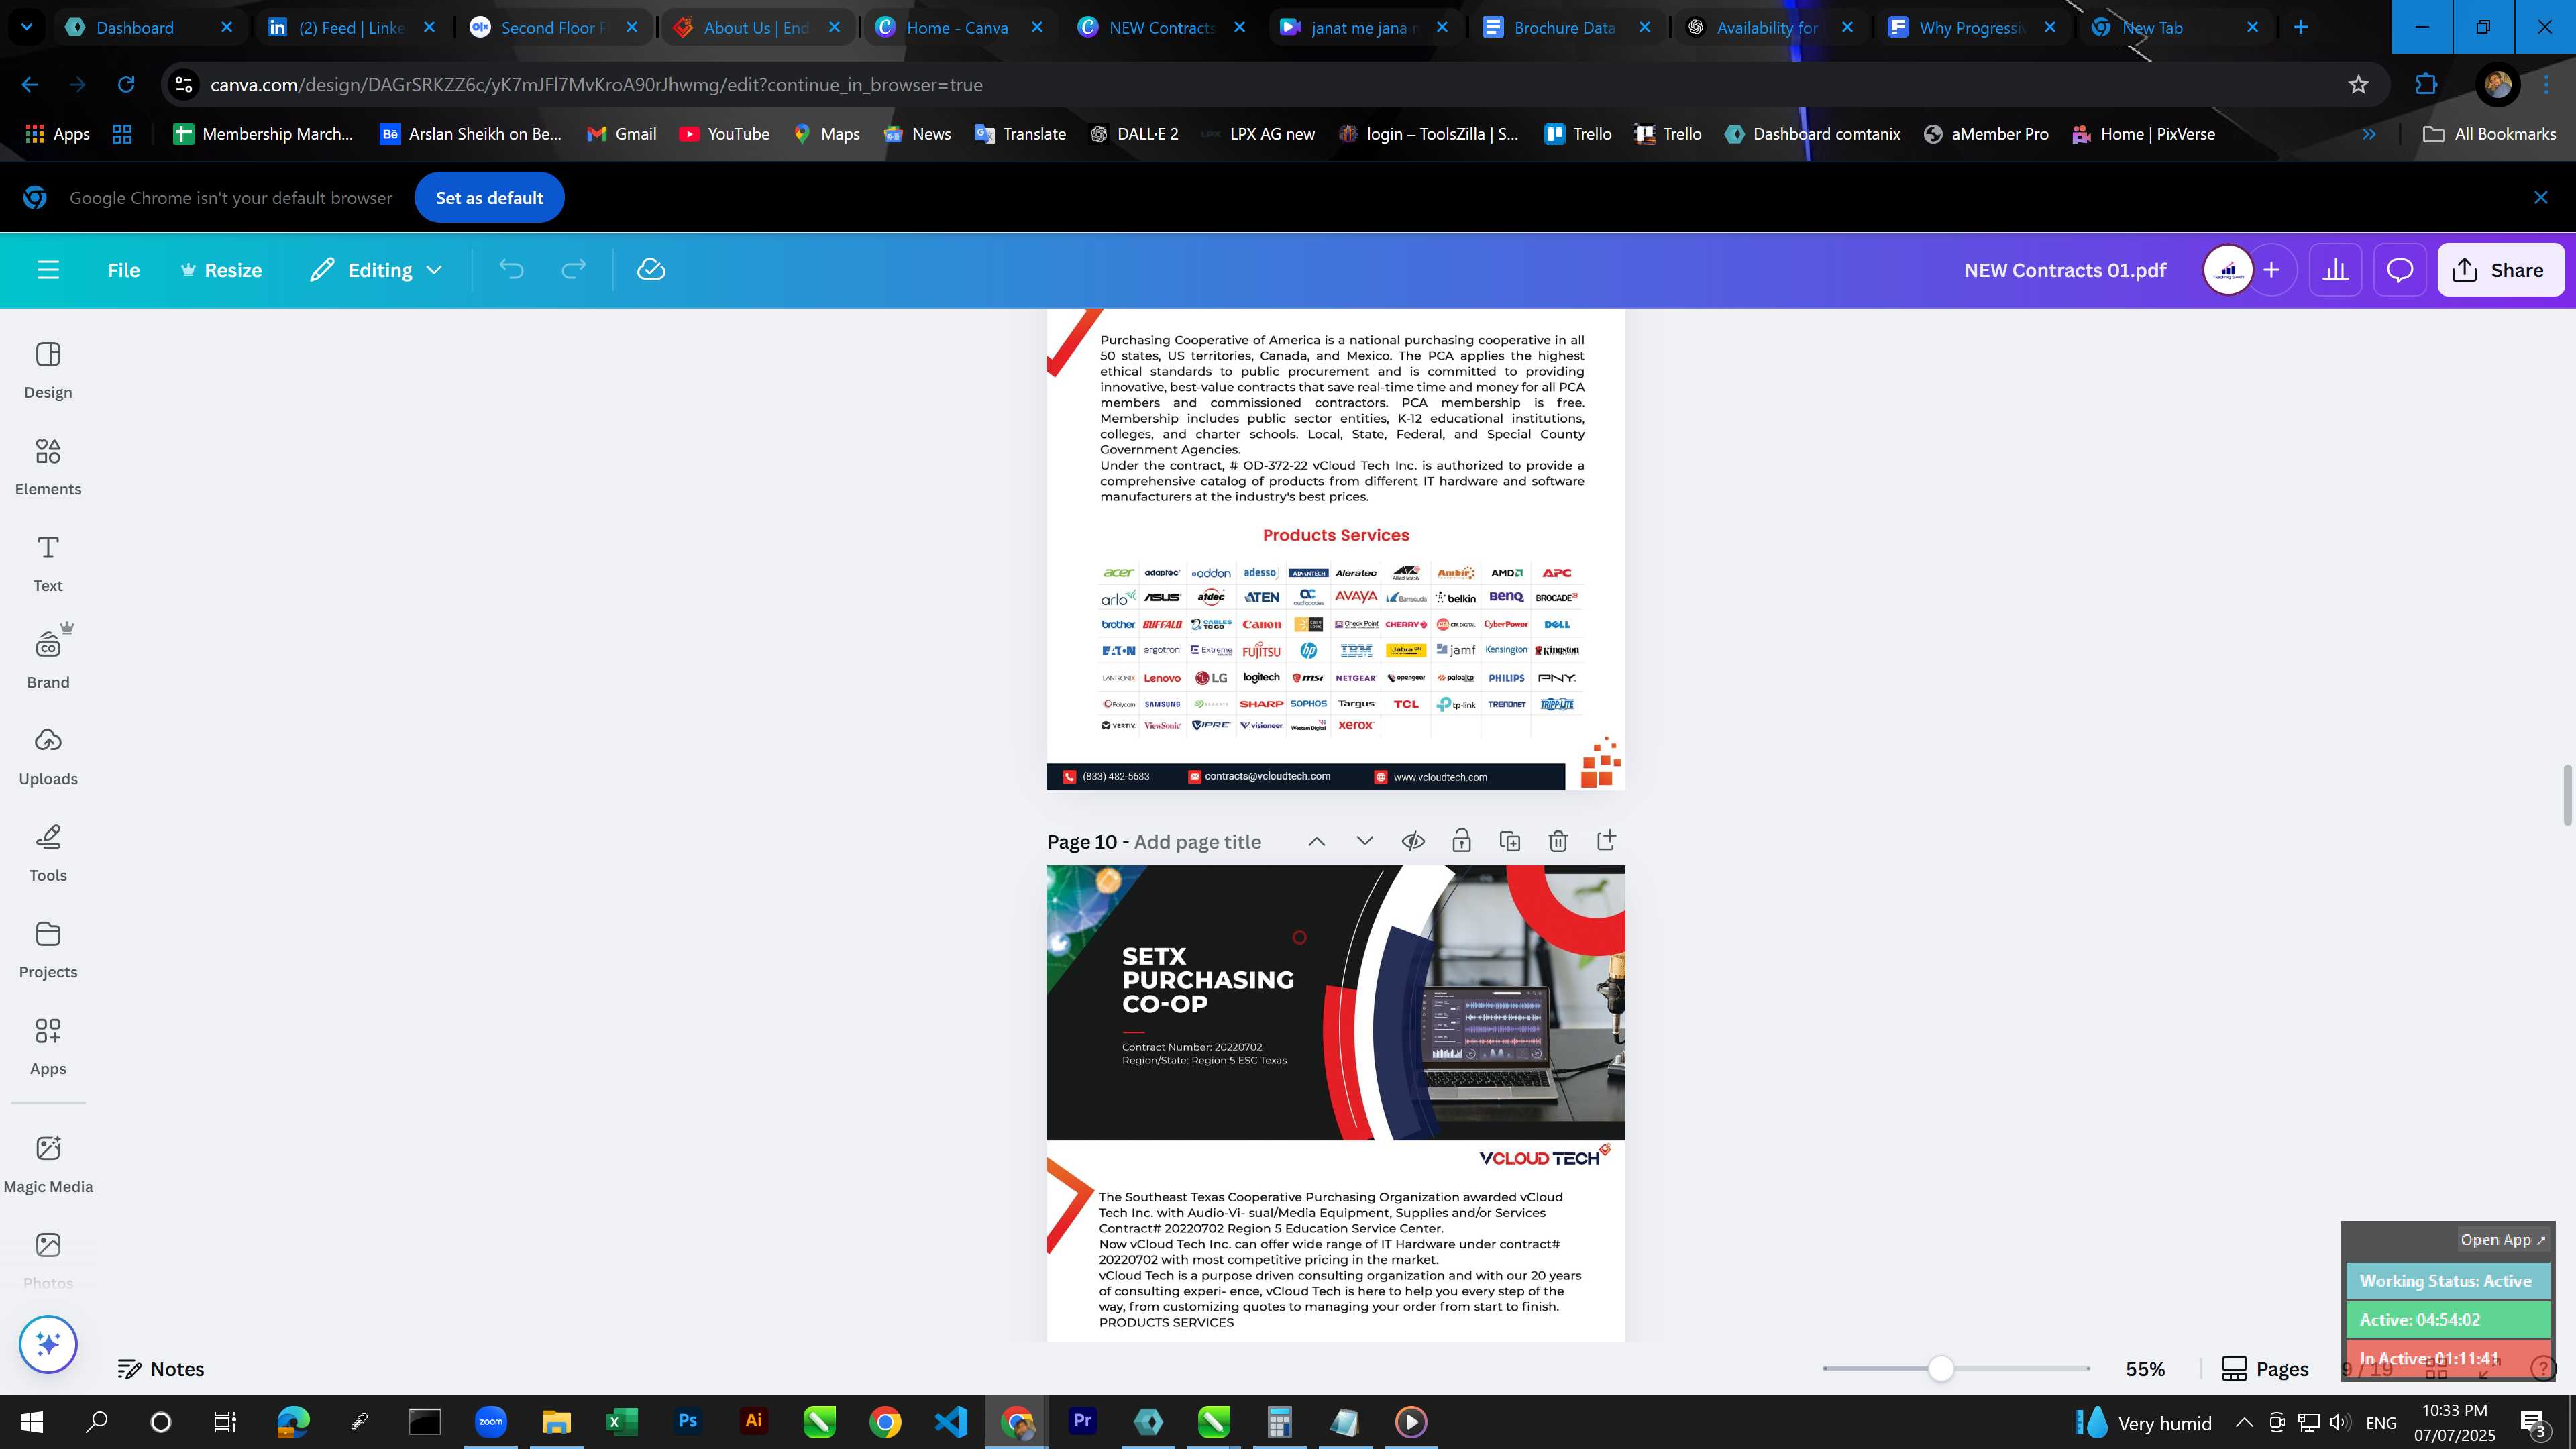
Task: Adjust the zoom slider handle
Action: 1941,1369
